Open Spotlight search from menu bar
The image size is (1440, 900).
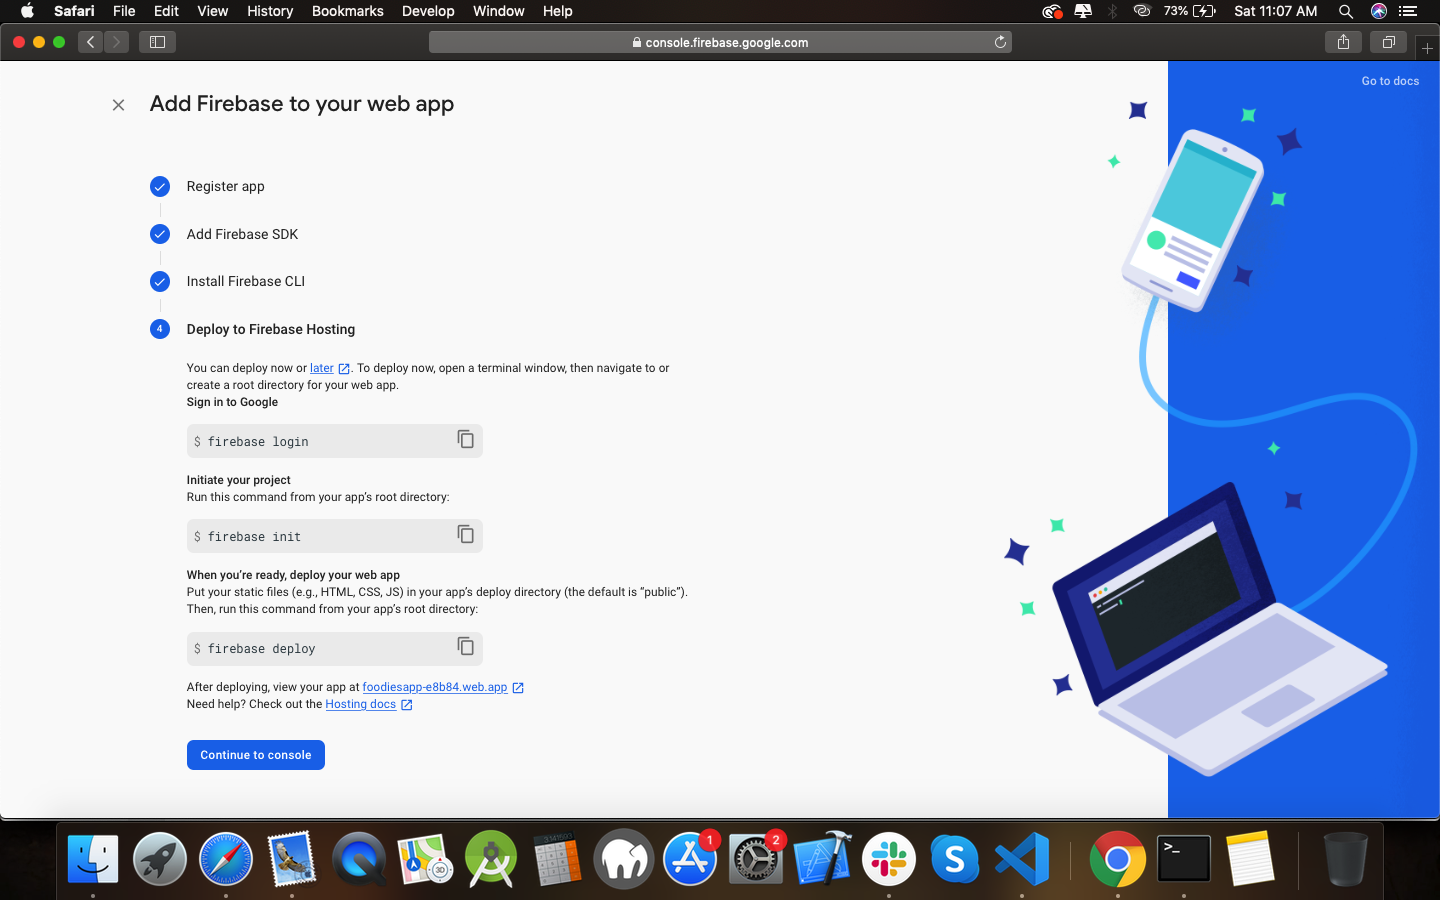1346,11
